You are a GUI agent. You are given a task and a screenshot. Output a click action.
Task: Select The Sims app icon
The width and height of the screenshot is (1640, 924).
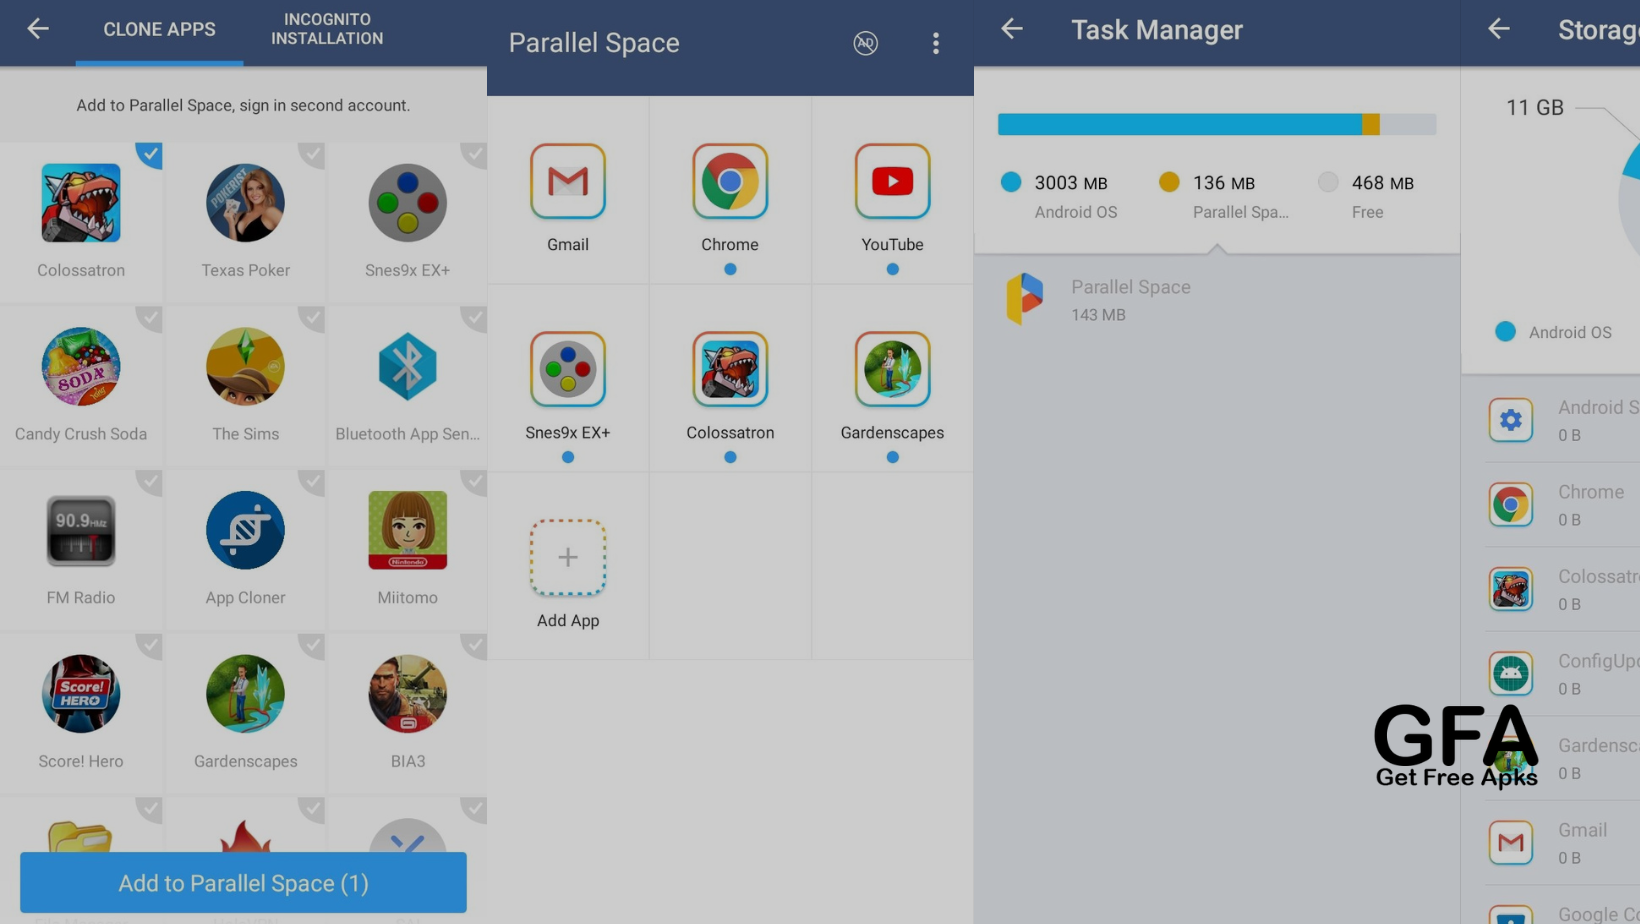(245, 367)
